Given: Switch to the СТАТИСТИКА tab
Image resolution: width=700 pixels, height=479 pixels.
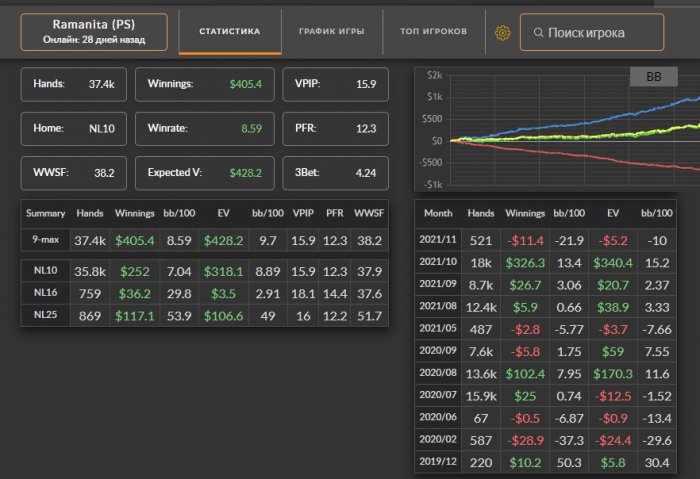Looking at the screenshot, I should tap(229, 32).
